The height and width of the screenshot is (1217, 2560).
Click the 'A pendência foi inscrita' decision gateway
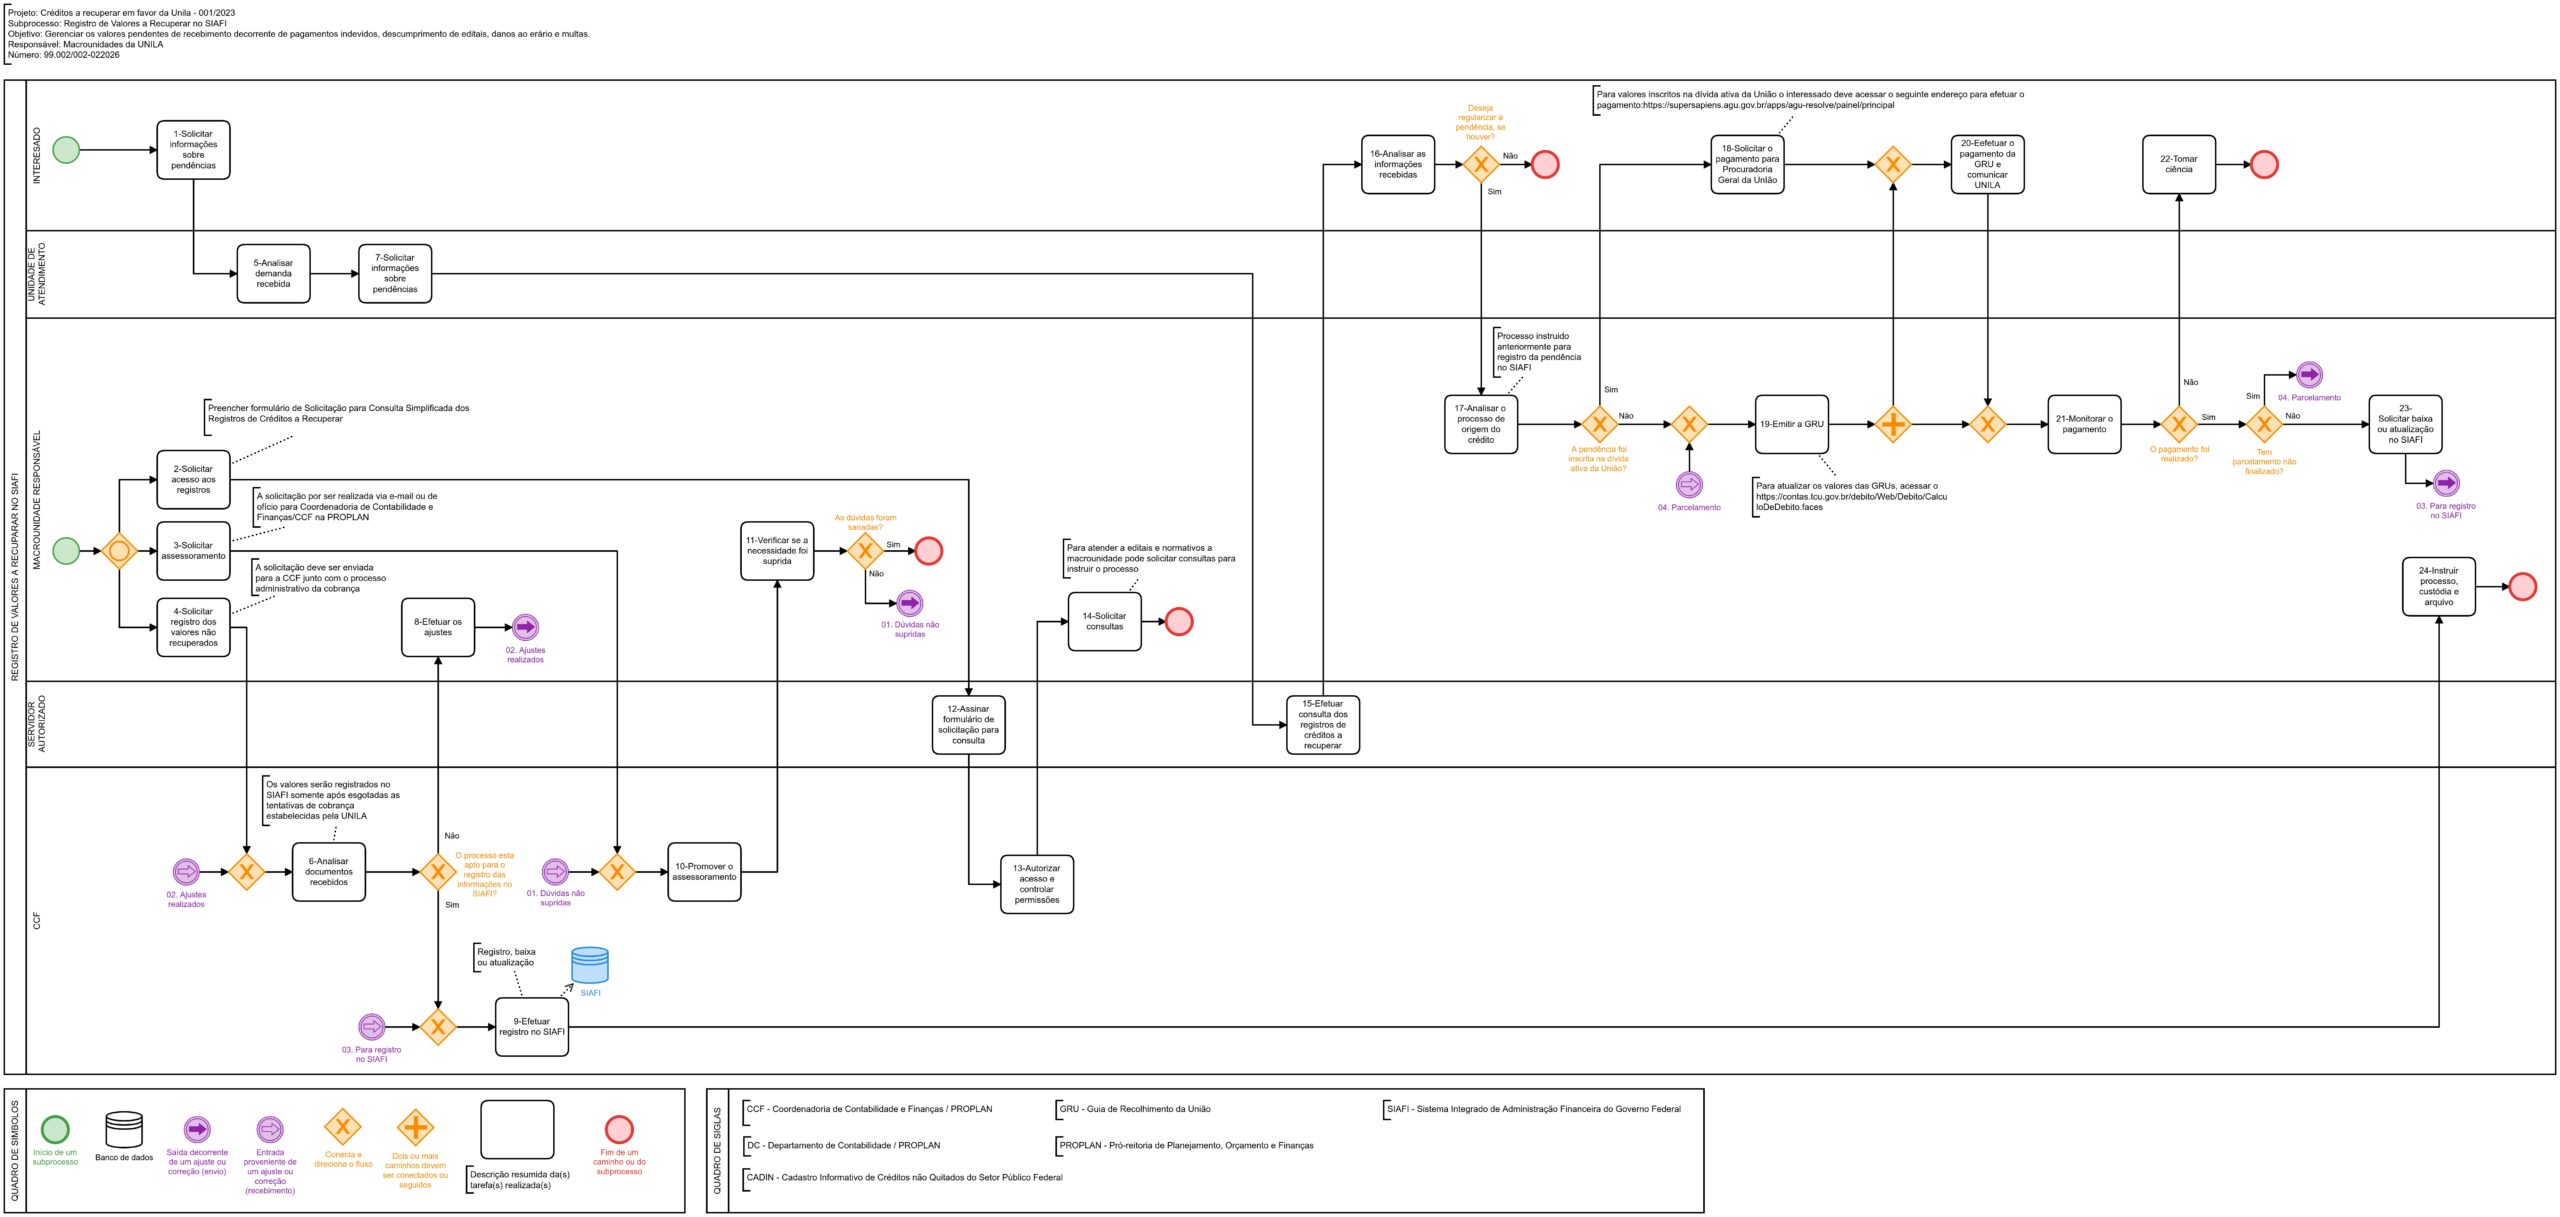(x=1598, y=424)
